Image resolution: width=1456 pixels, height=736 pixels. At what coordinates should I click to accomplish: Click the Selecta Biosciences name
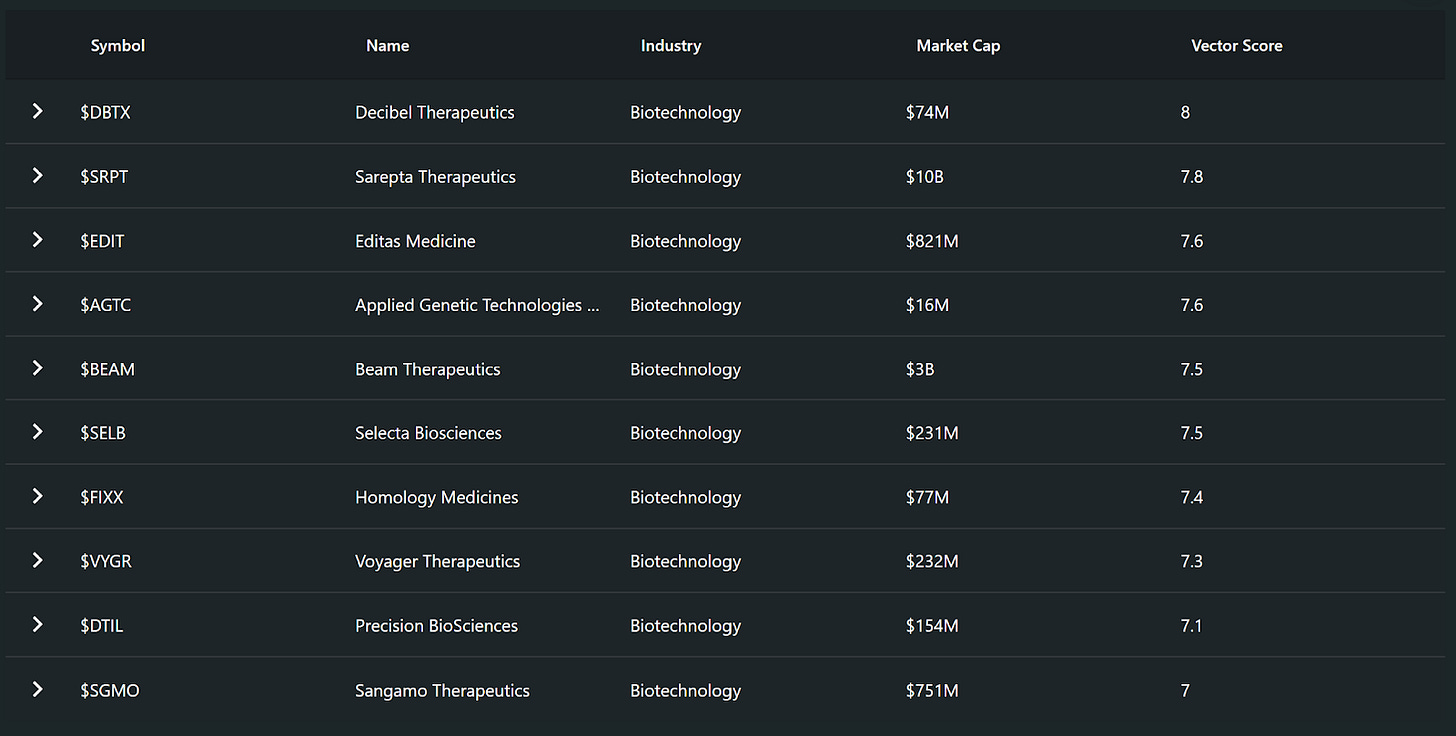[x=428, y=433]
